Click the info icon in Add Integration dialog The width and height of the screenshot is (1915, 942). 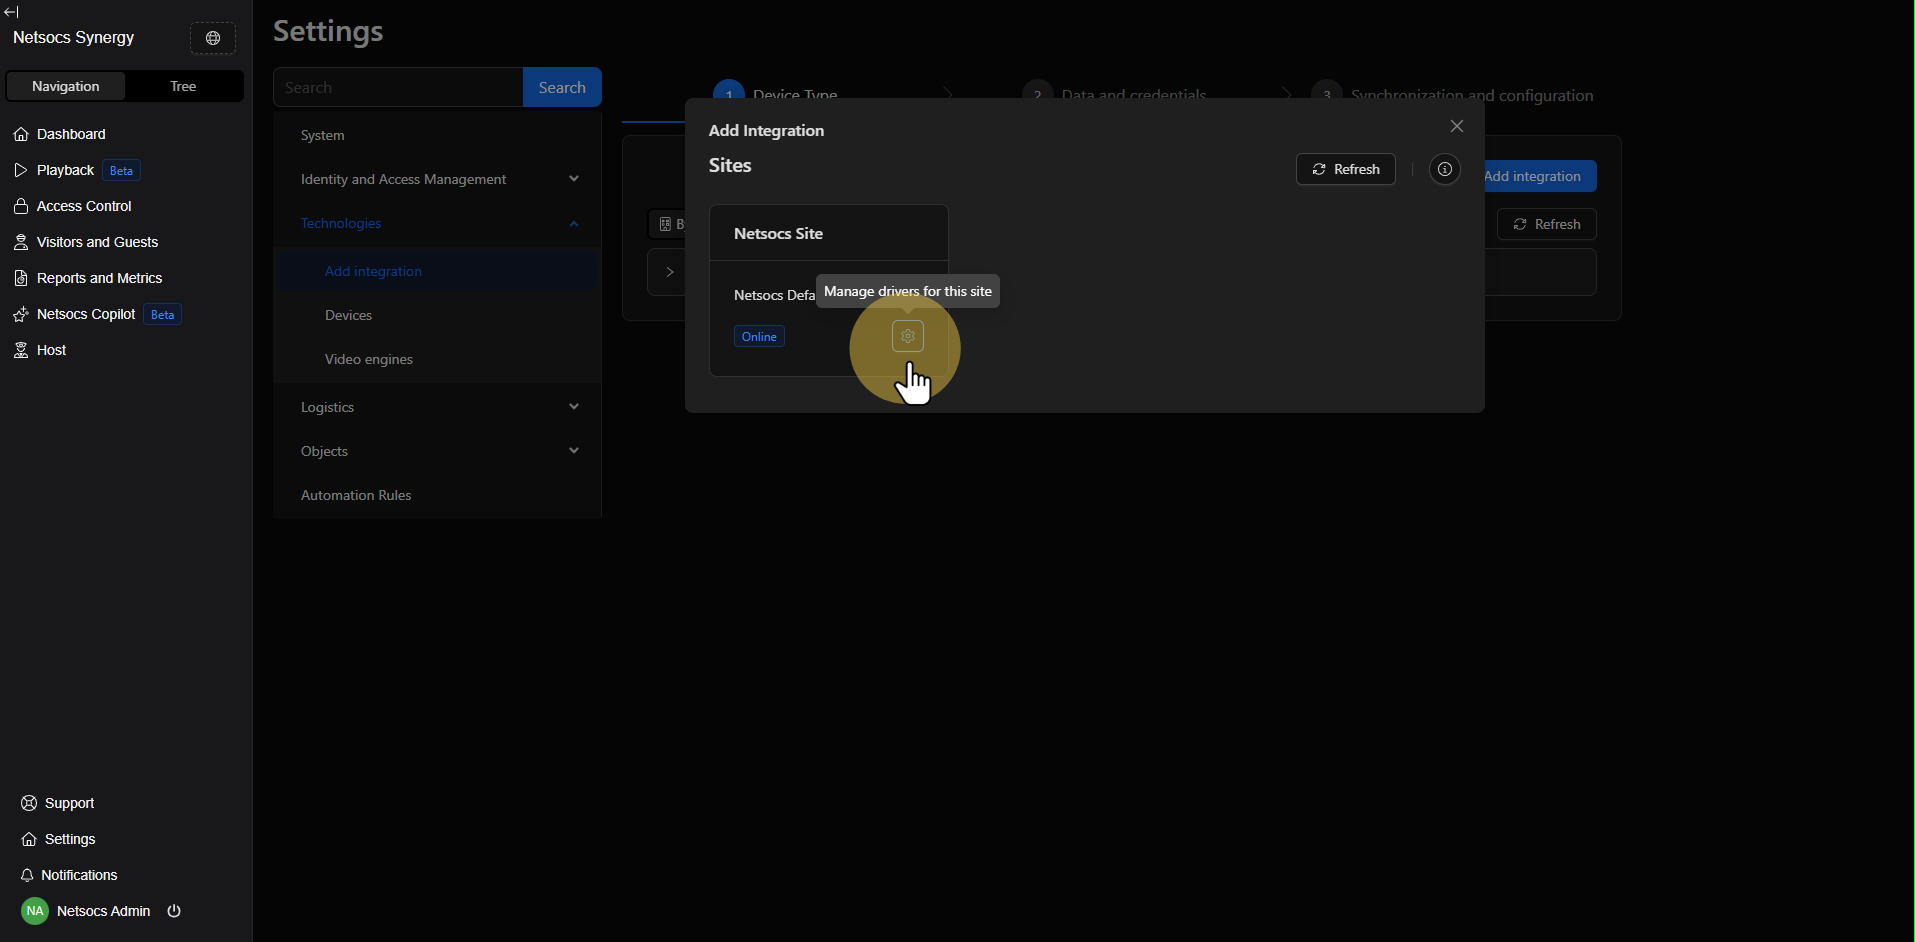[1444, 169]
